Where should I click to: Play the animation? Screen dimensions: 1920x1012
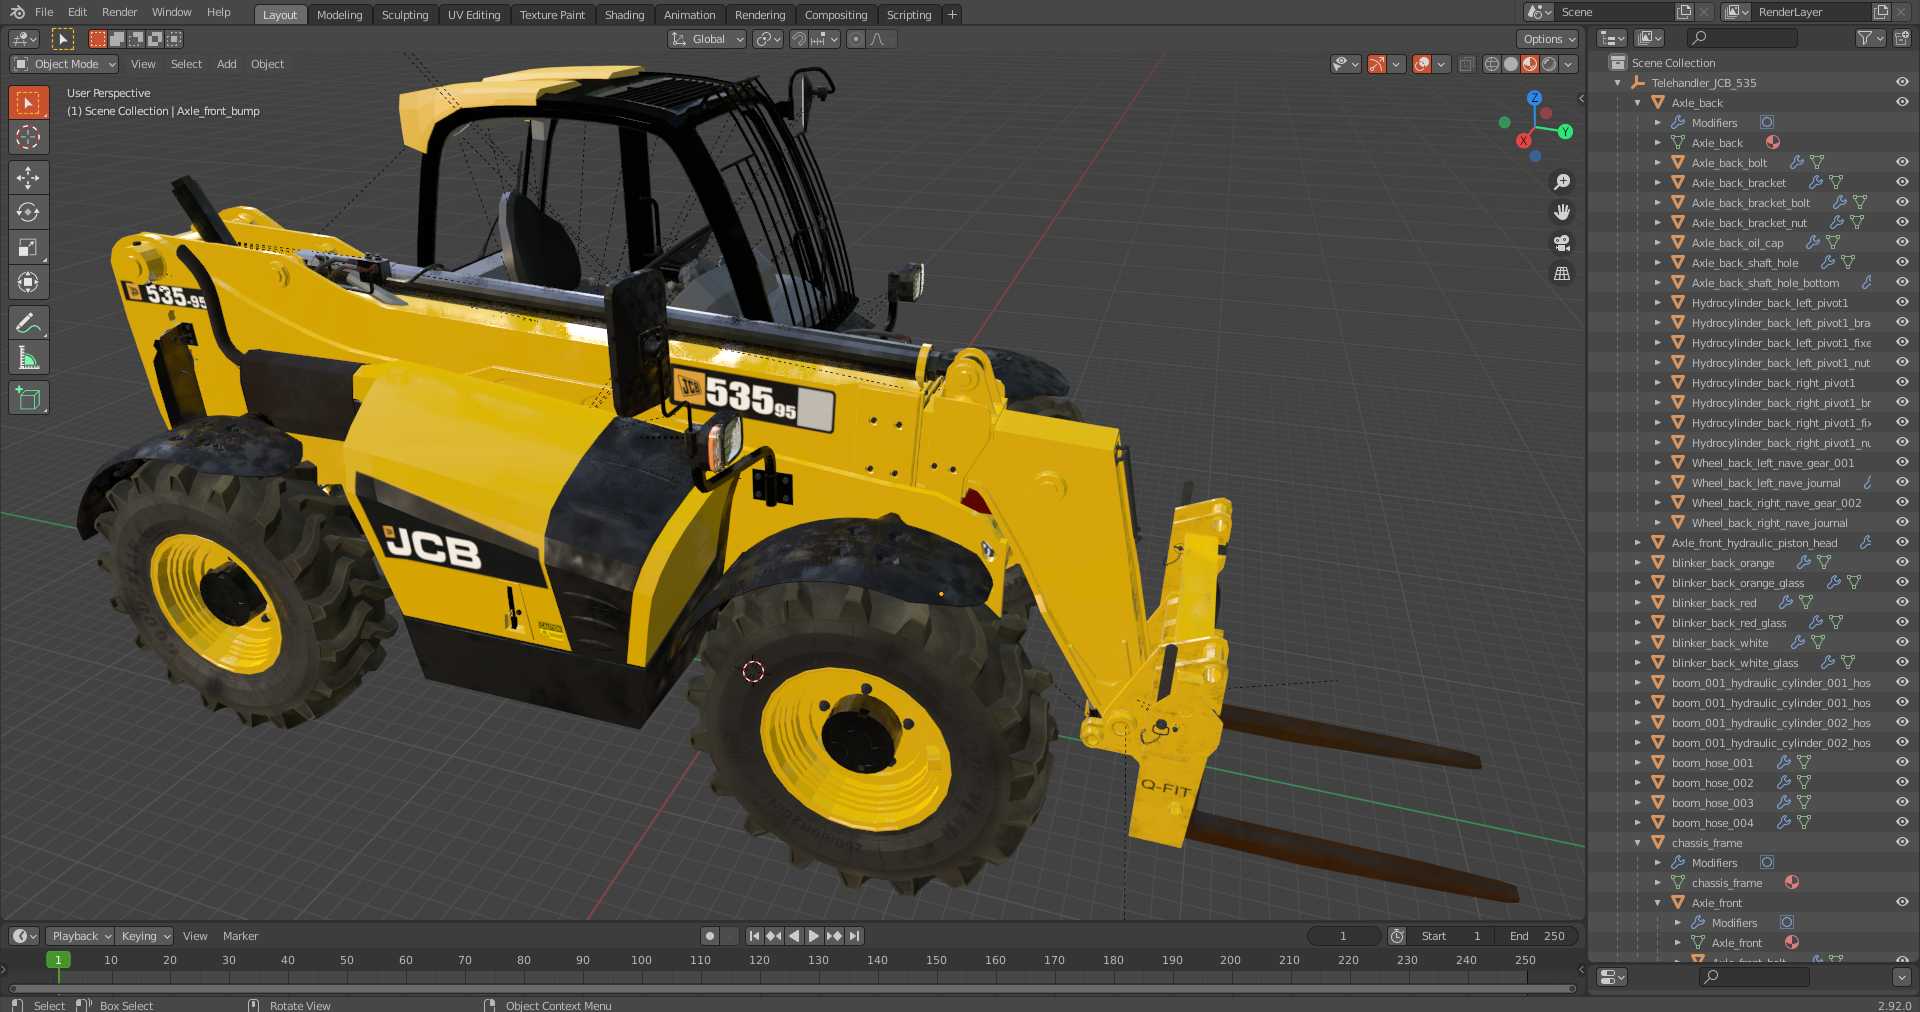pos(814,936)
